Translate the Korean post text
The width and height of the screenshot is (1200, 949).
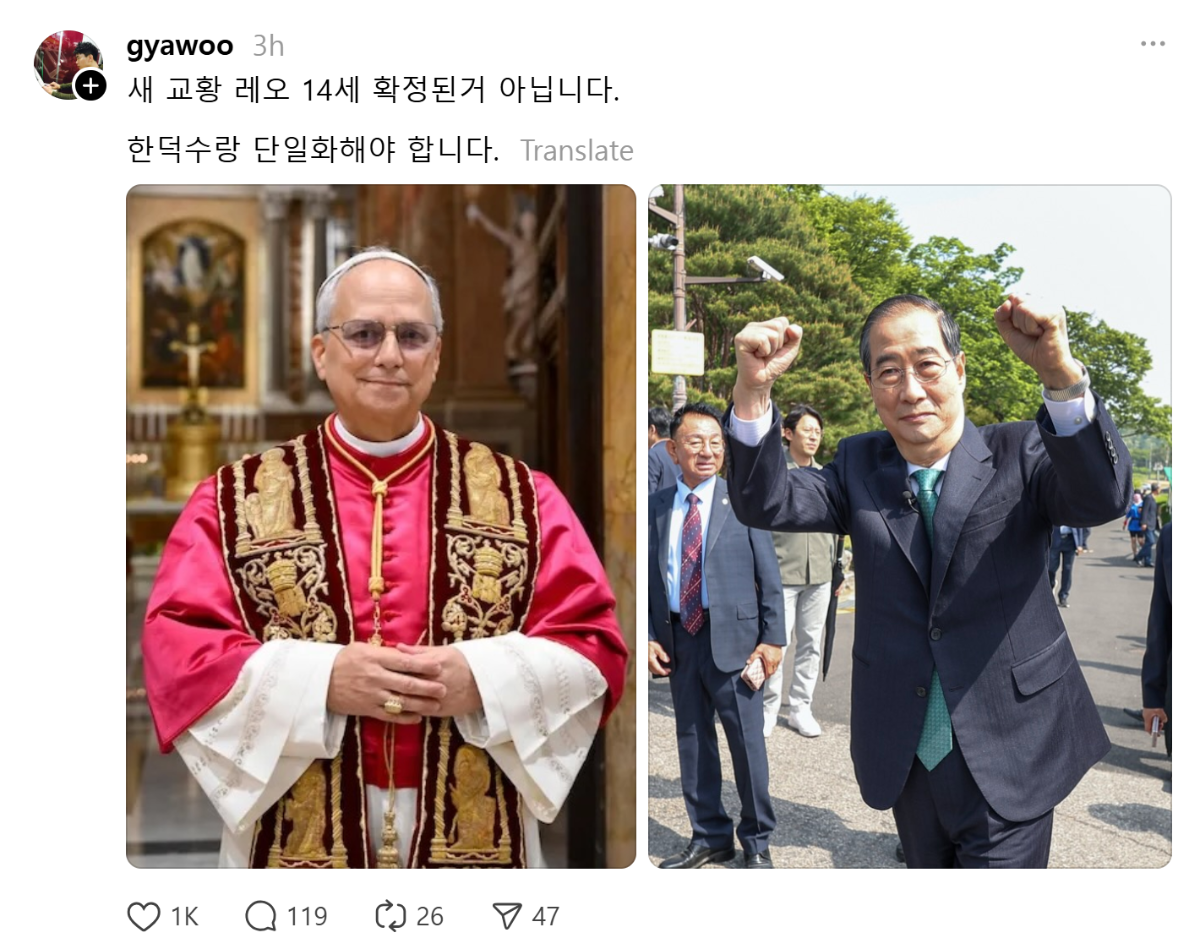577,151
